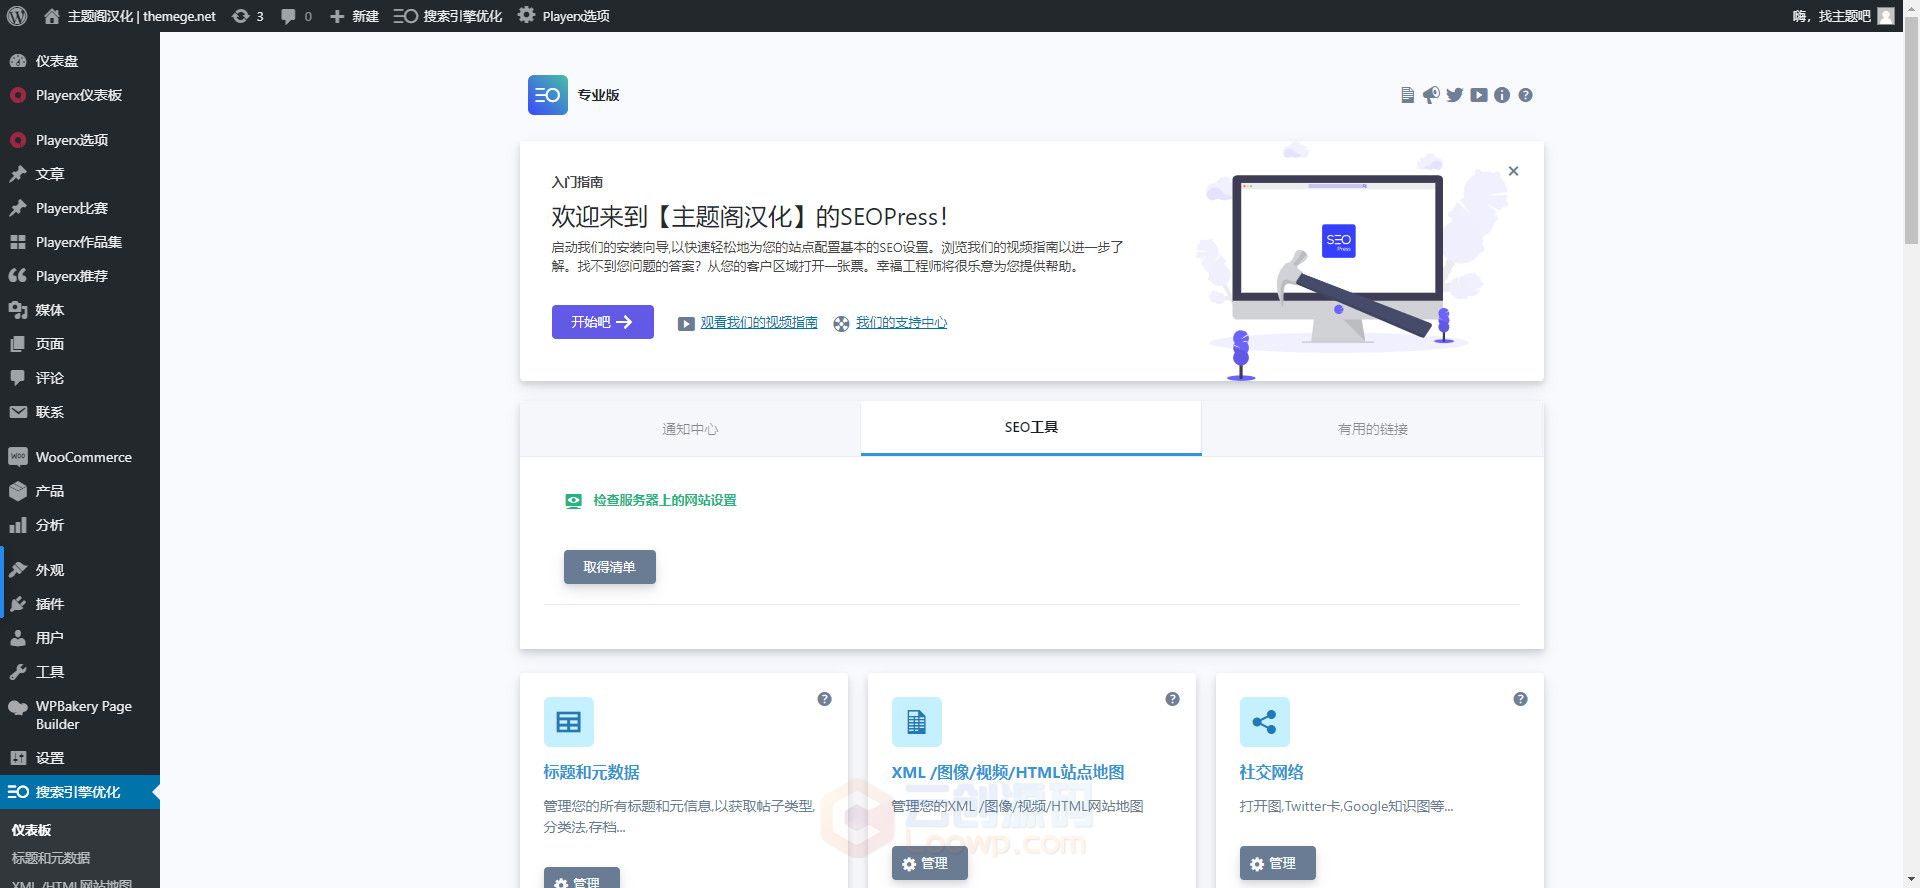The image size is (1920, 888).
Task: Click the 标题和元数据 card icon
Action: (569, 722)
